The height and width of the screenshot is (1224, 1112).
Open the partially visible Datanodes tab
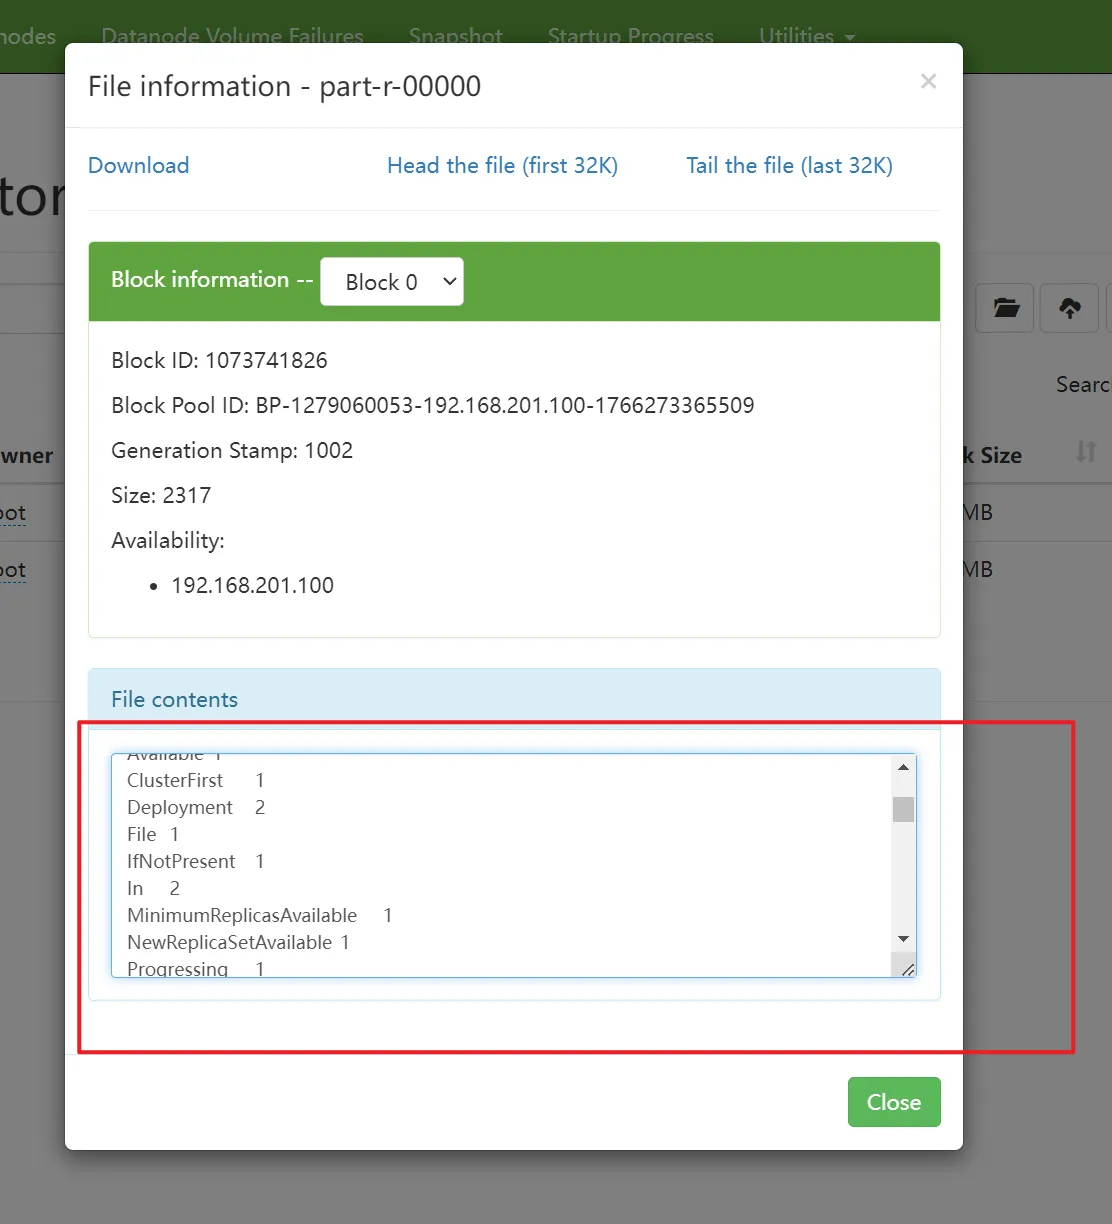[28, 36]
